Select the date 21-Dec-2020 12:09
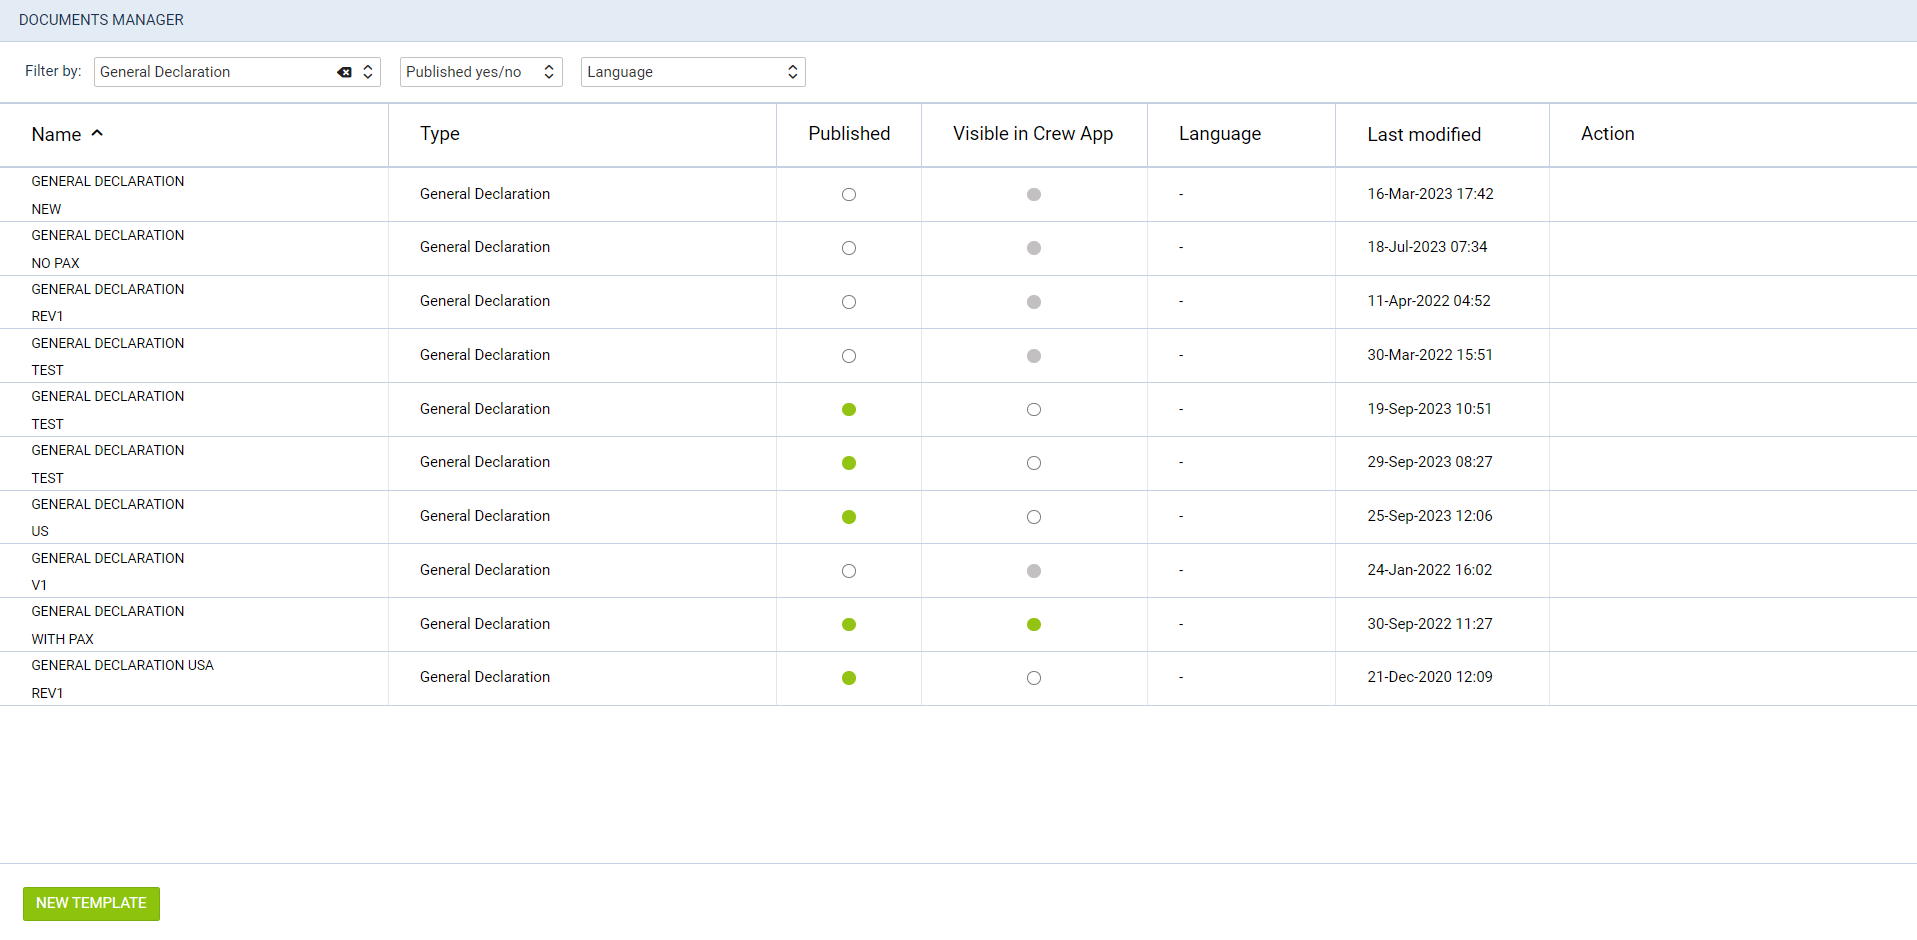This screenshot has width=1917, height=940. (x=1430, y=677)
